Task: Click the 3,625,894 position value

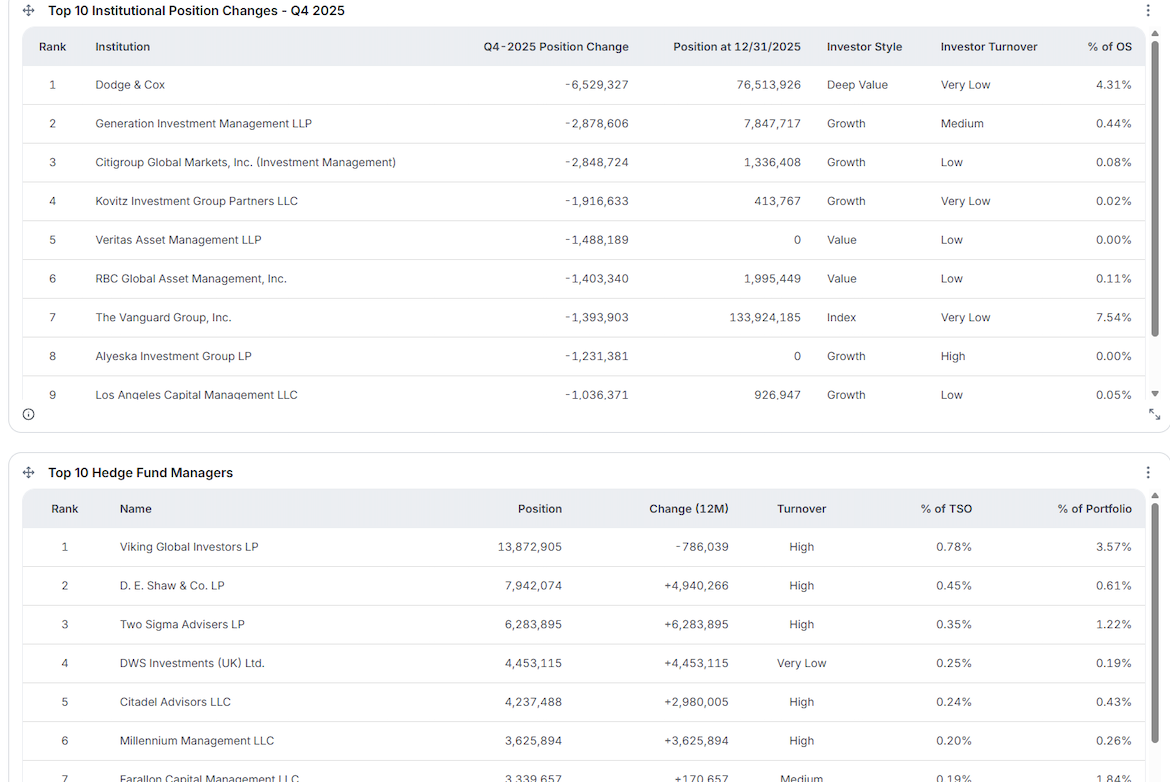Action: point(533,741)
